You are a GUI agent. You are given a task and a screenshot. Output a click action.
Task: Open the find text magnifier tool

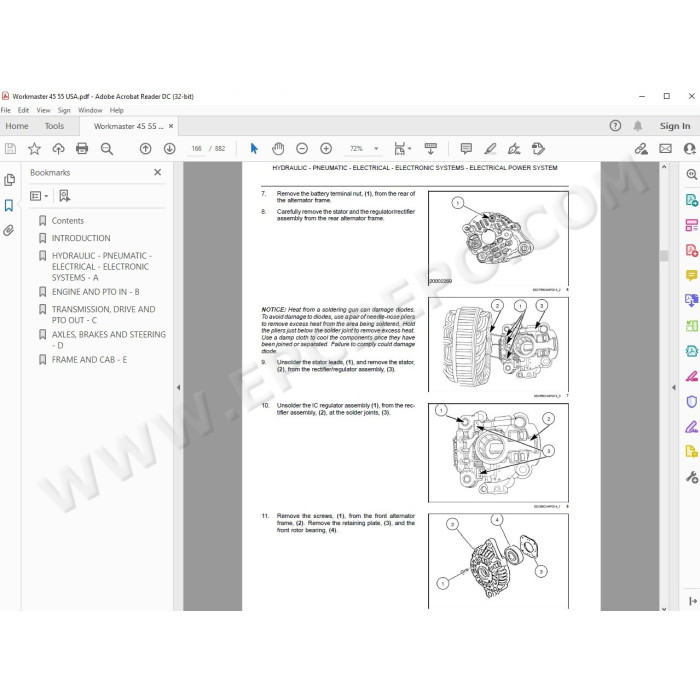coord(107,149)
